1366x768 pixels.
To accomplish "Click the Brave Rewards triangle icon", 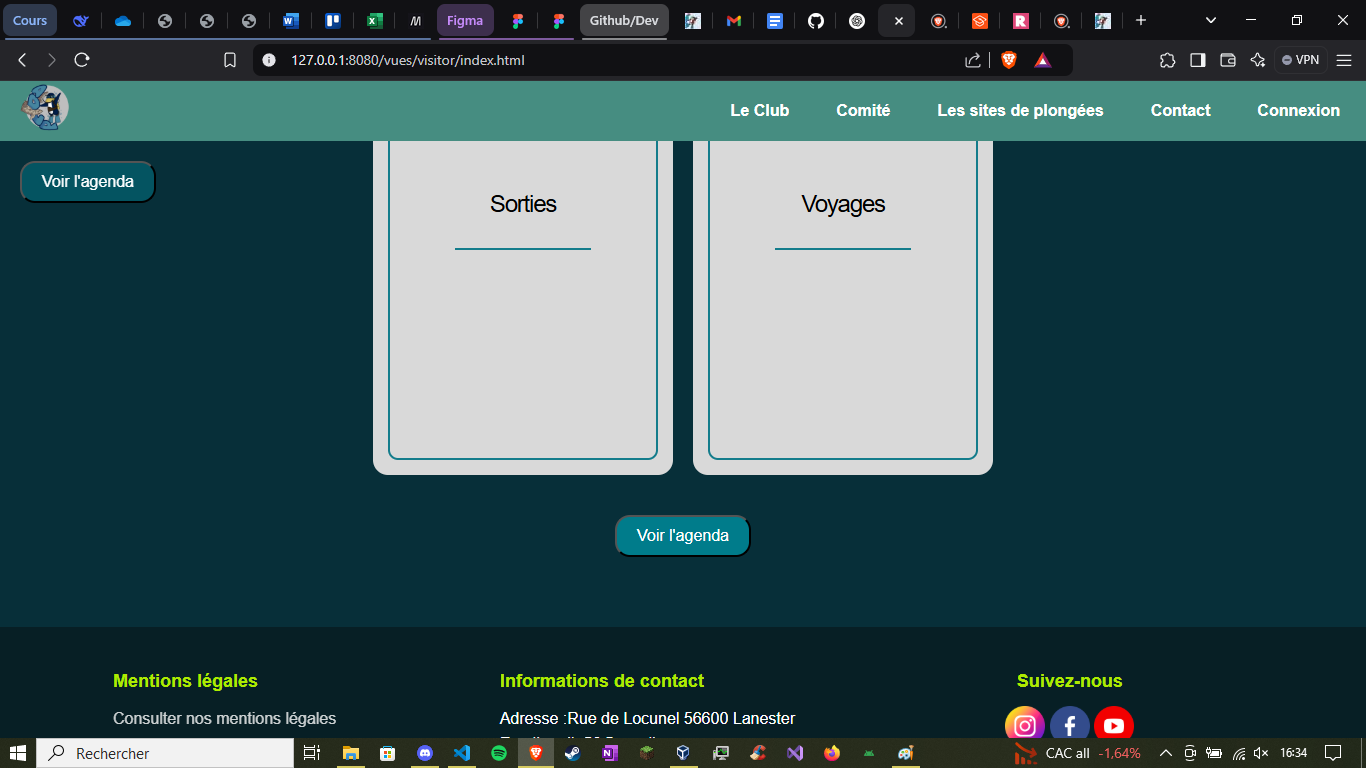I will pyautogui.click(x=1043, y=59).
